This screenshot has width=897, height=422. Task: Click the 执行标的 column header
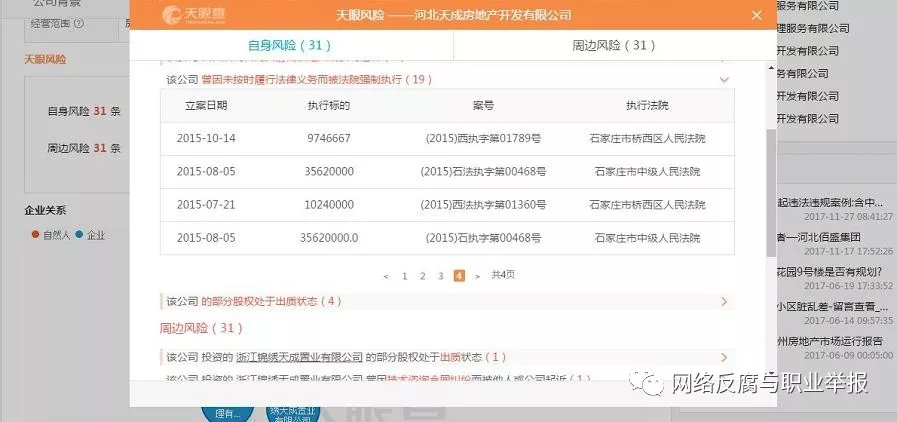pos(329,105)
